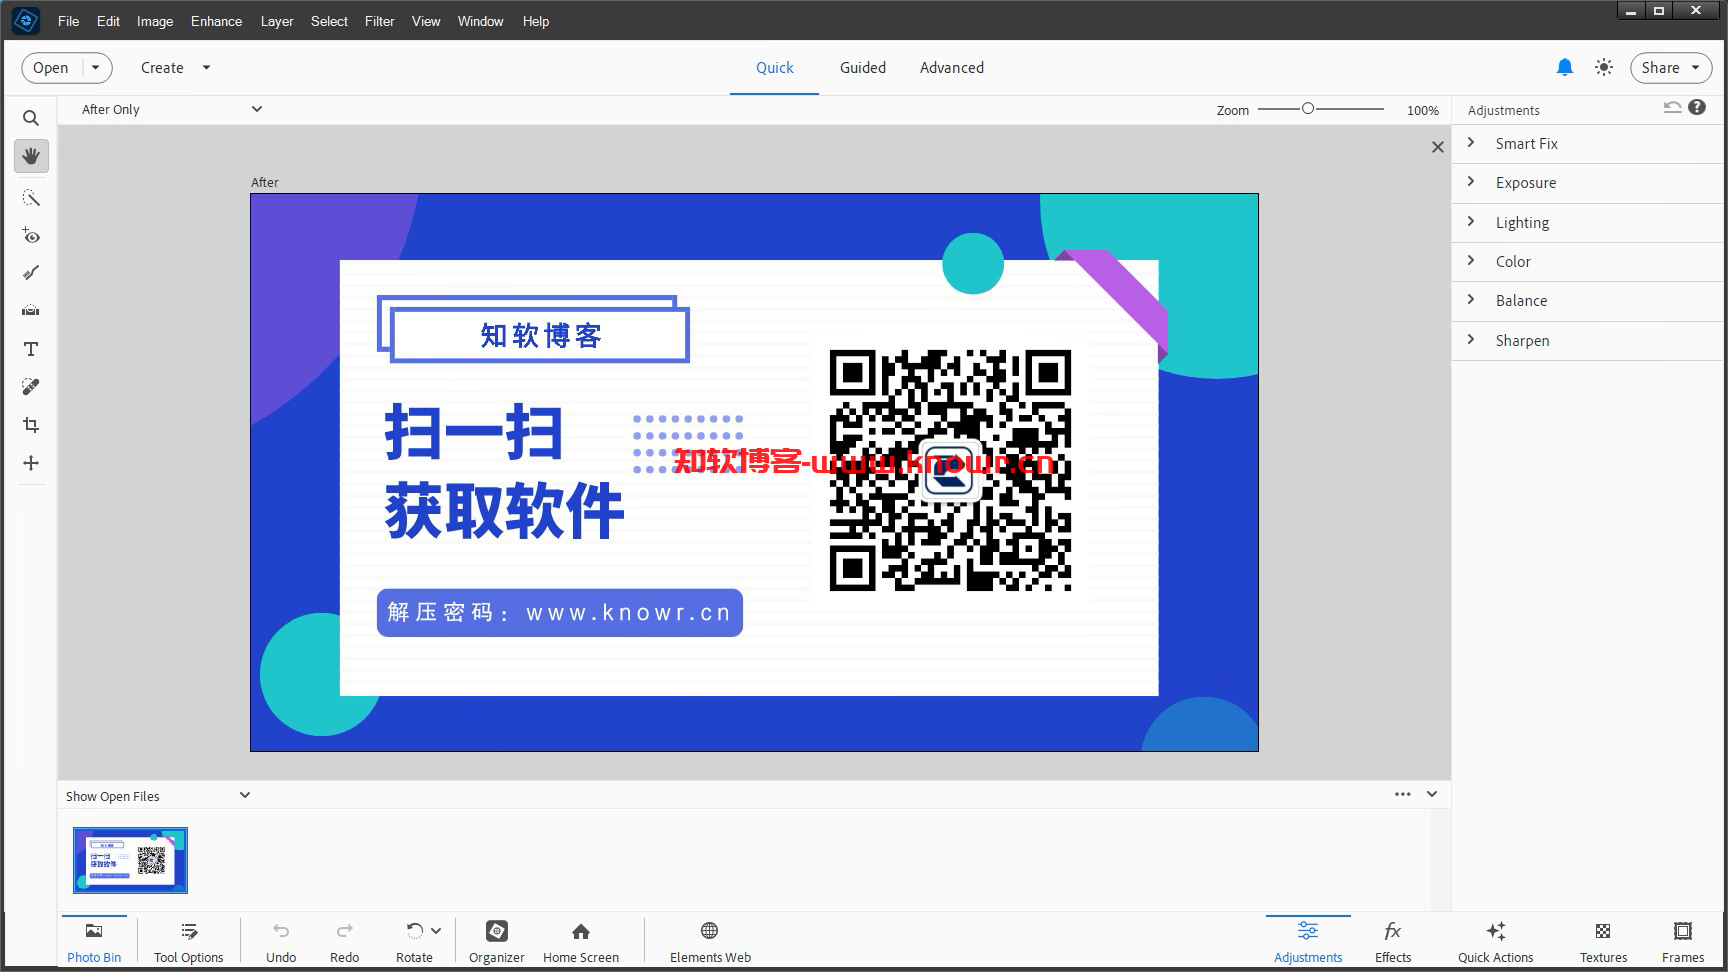The width and height of the screenshot is (1728, 972).
Task: Launch the Organizer
Action: [497, 943]
